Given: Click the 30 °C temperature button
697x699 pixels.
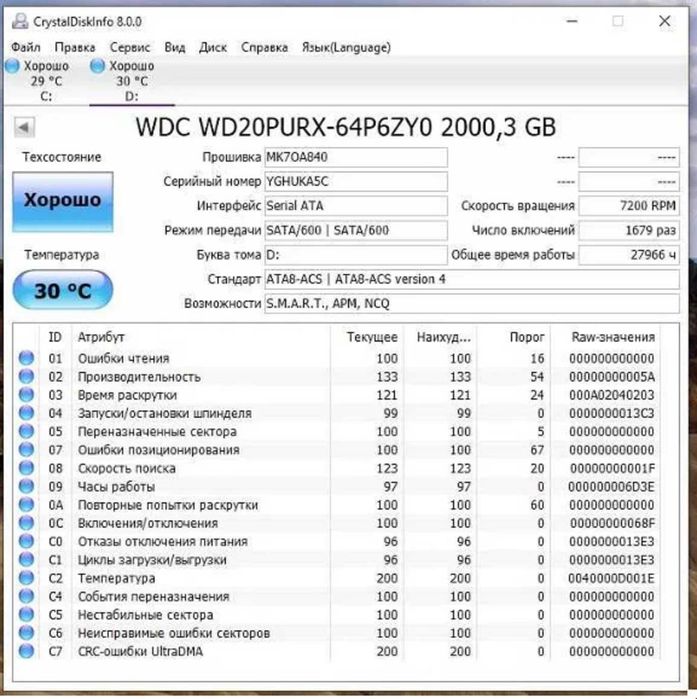Looking at the screenshot, I should (x=63, y=290).
